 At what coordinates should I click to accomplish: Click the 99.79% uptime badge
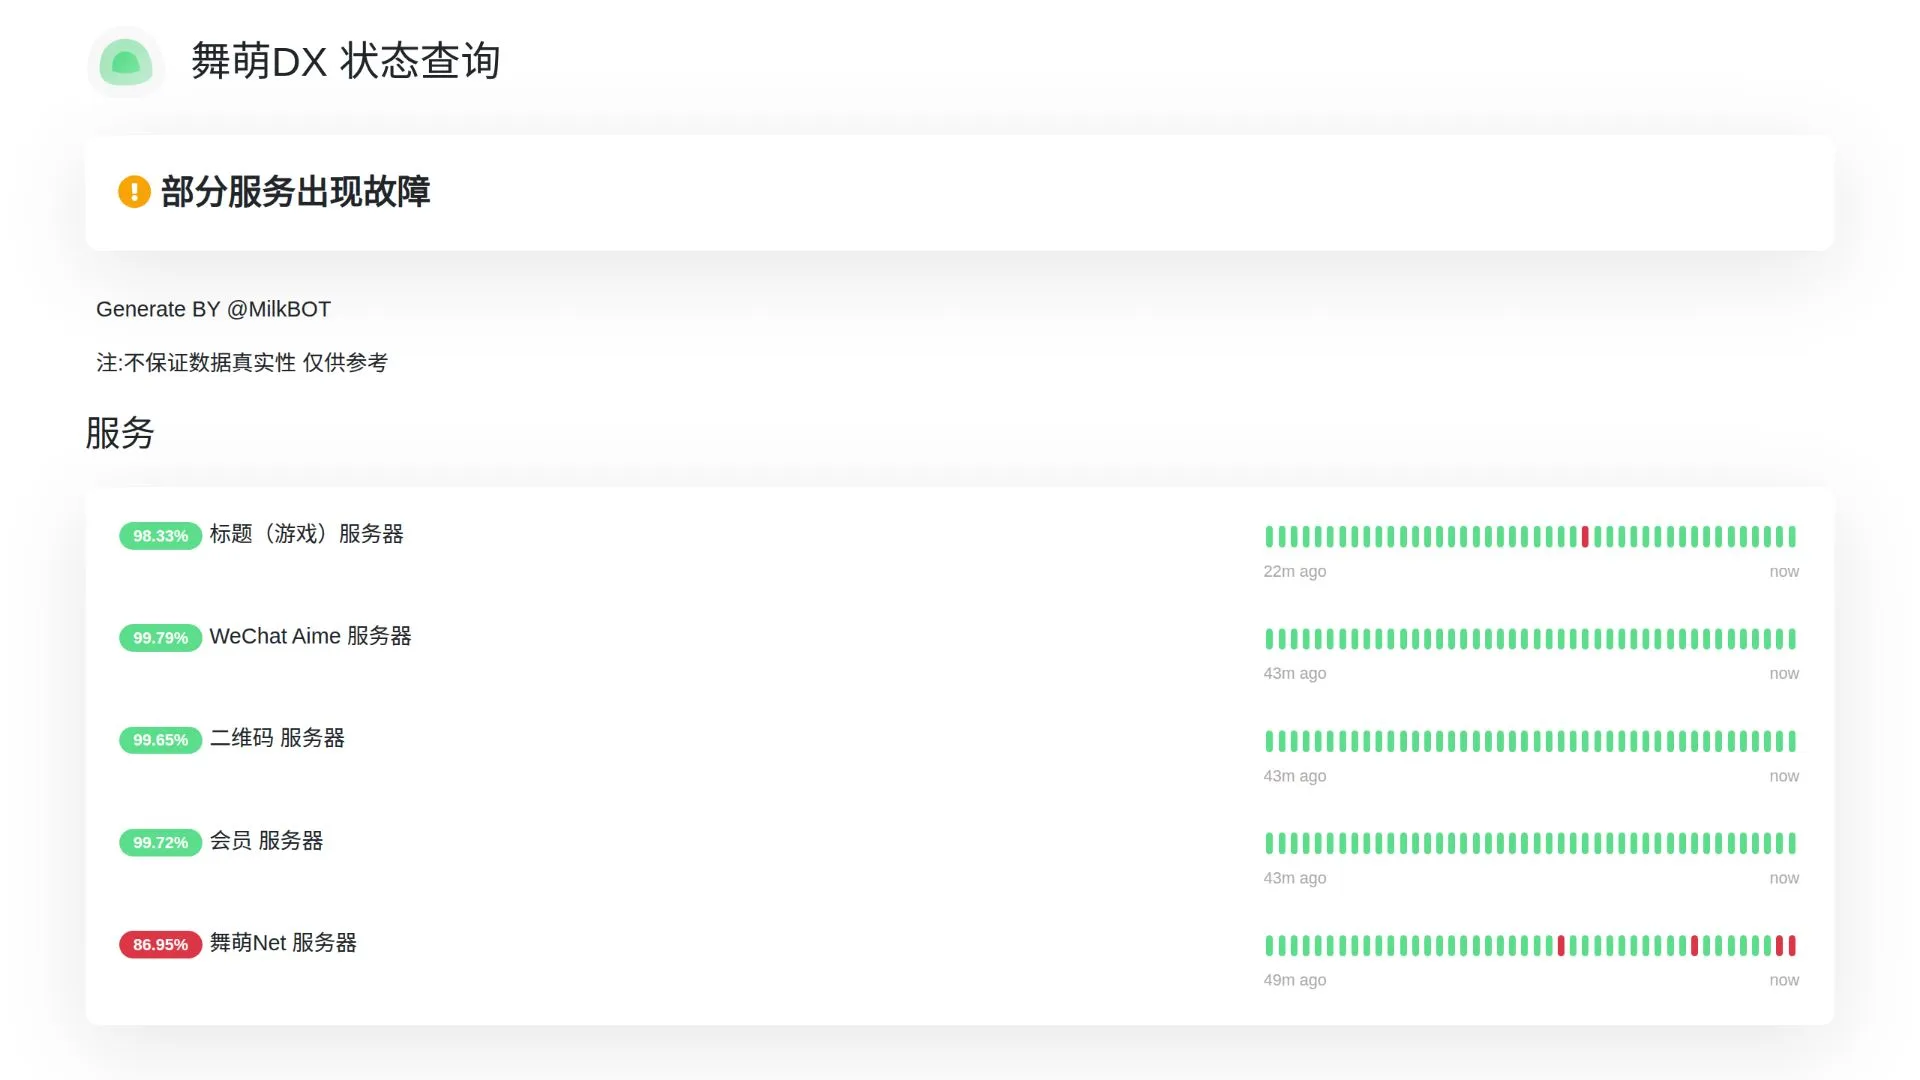click(x=160, y=638)
